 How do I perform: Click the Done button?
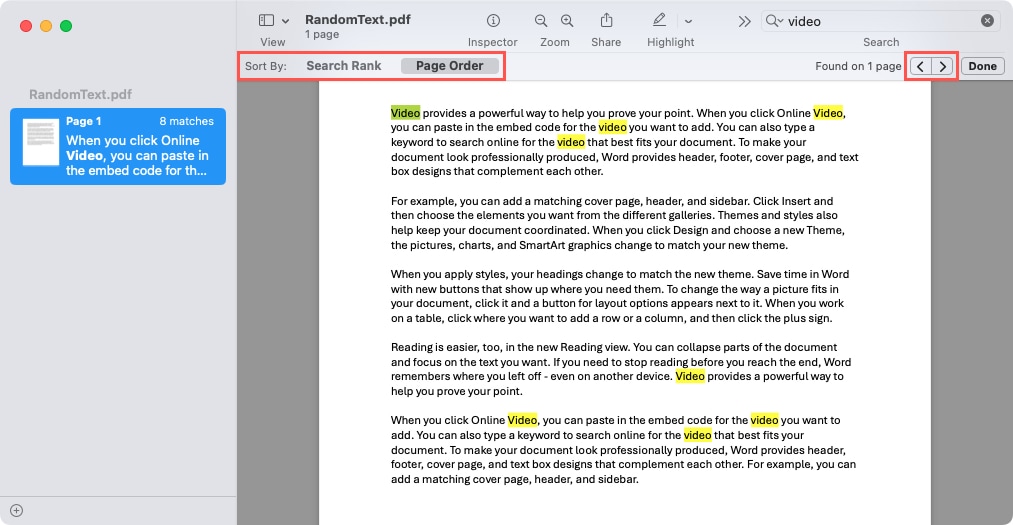pyautogui.click(x=983, y=66)
